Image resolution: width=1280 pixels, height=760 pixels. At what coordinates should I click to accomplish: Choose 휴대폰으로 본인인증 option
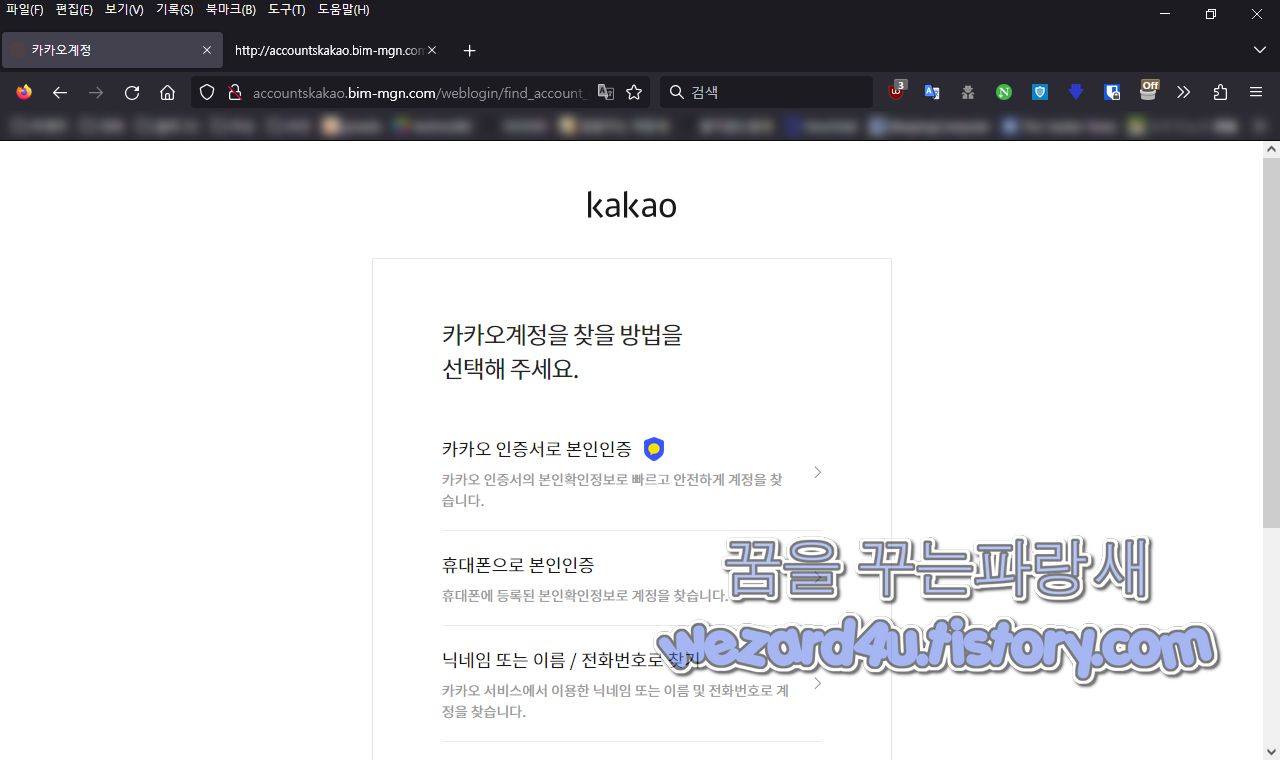(x=632, y=578)
